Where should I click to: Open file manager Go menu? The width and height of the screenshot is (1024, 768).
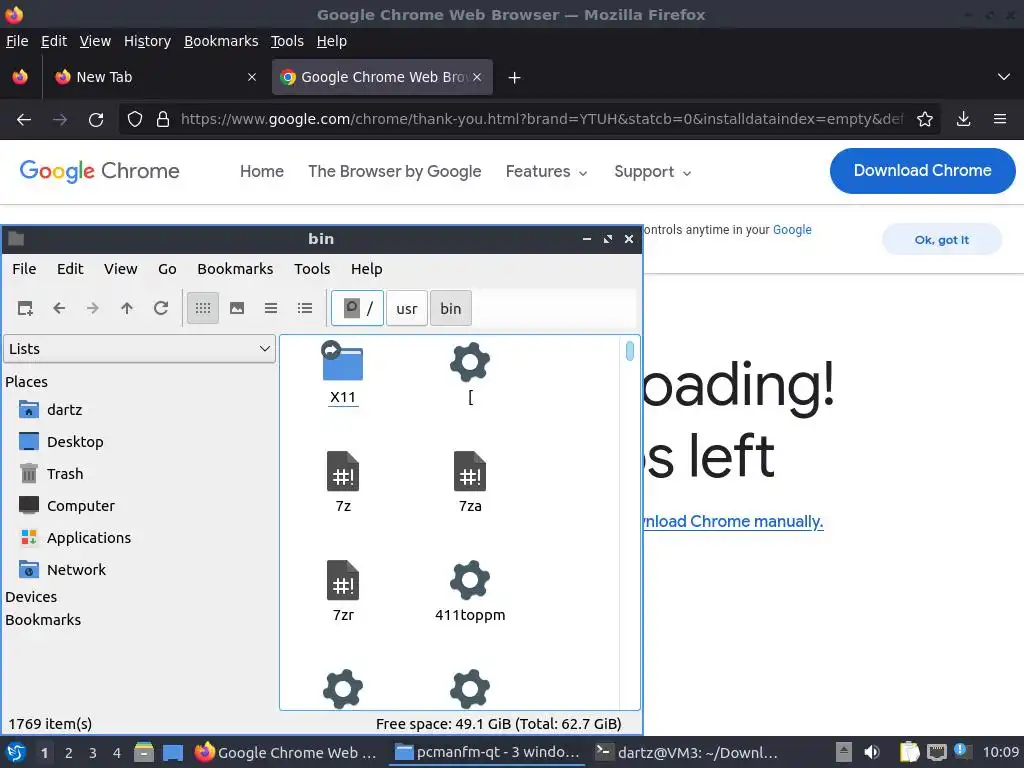click(x=167, y=269)
